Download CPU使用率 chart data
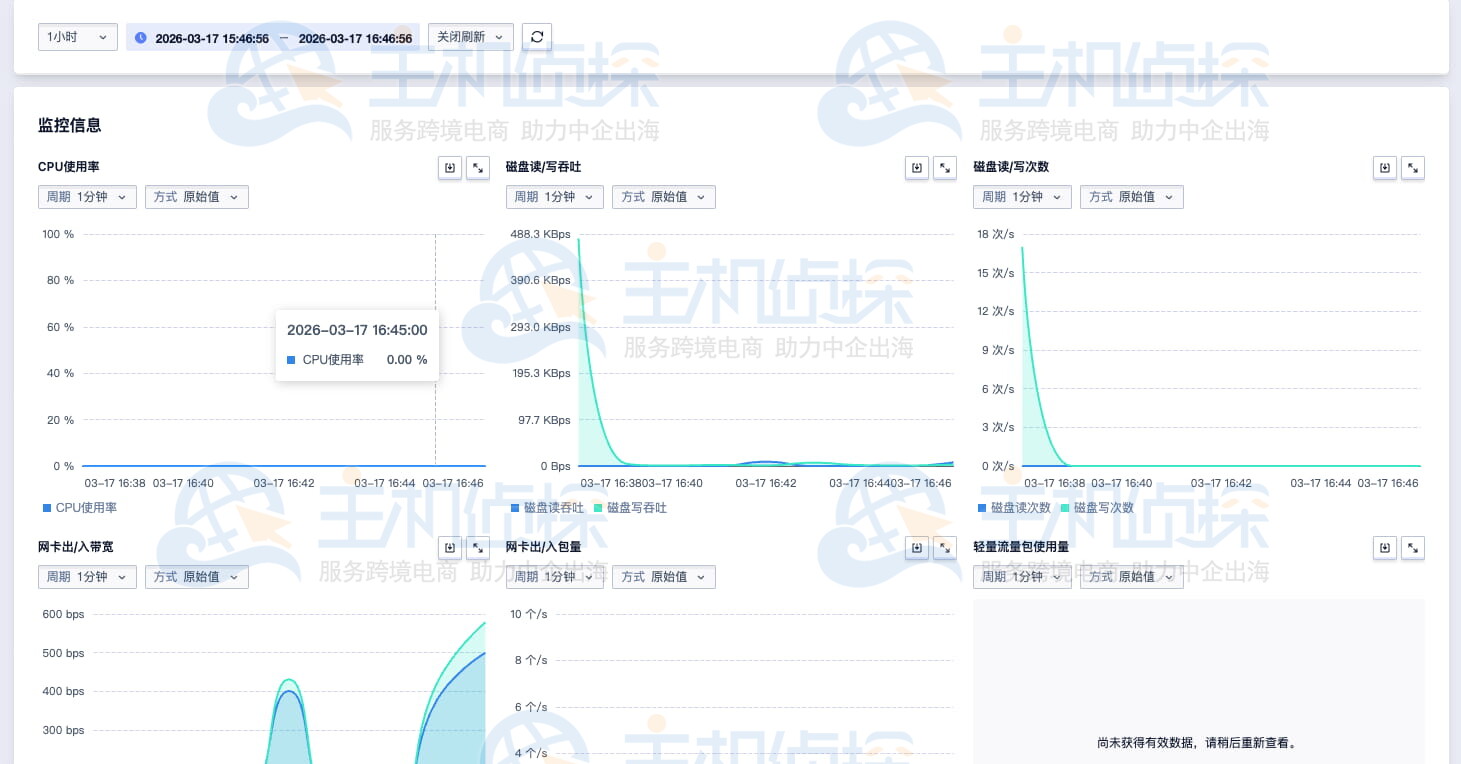The width and height of the screenshot is (1461, 764). pyautogui.click(x=449, y=168)
